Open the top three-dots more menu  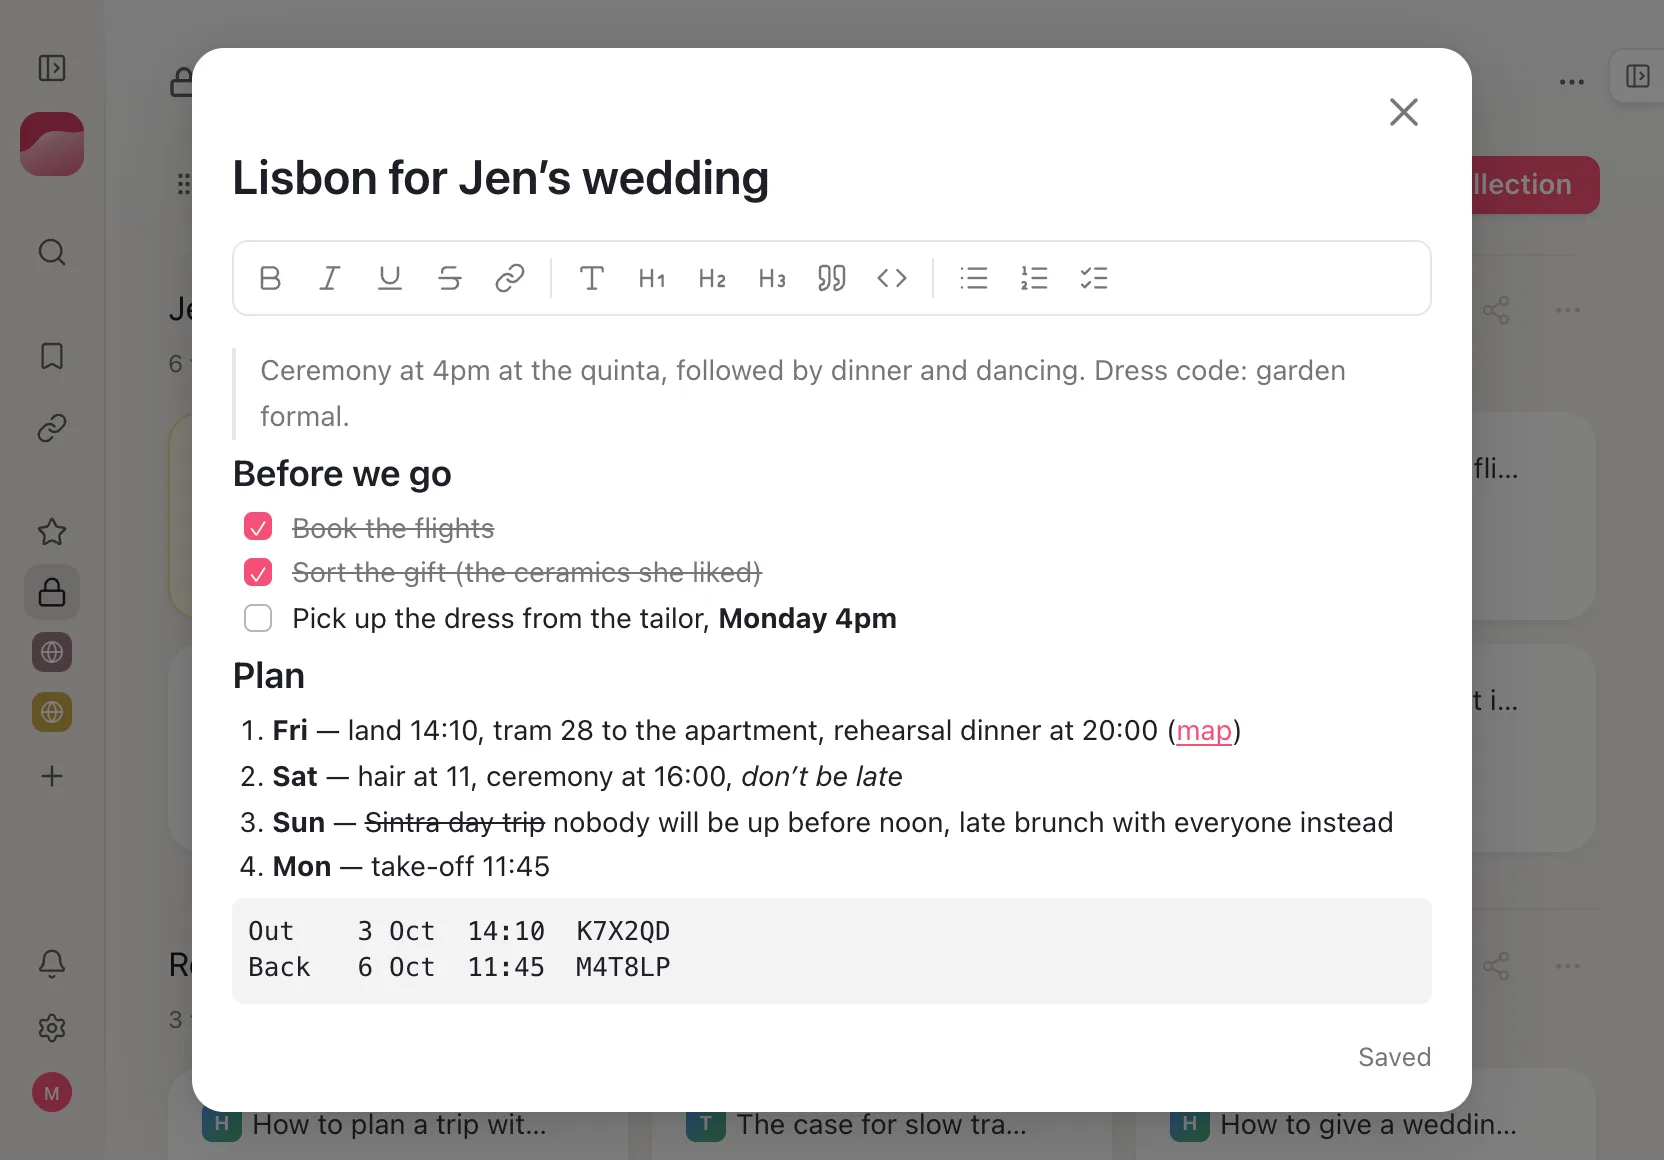point(1572,82)
